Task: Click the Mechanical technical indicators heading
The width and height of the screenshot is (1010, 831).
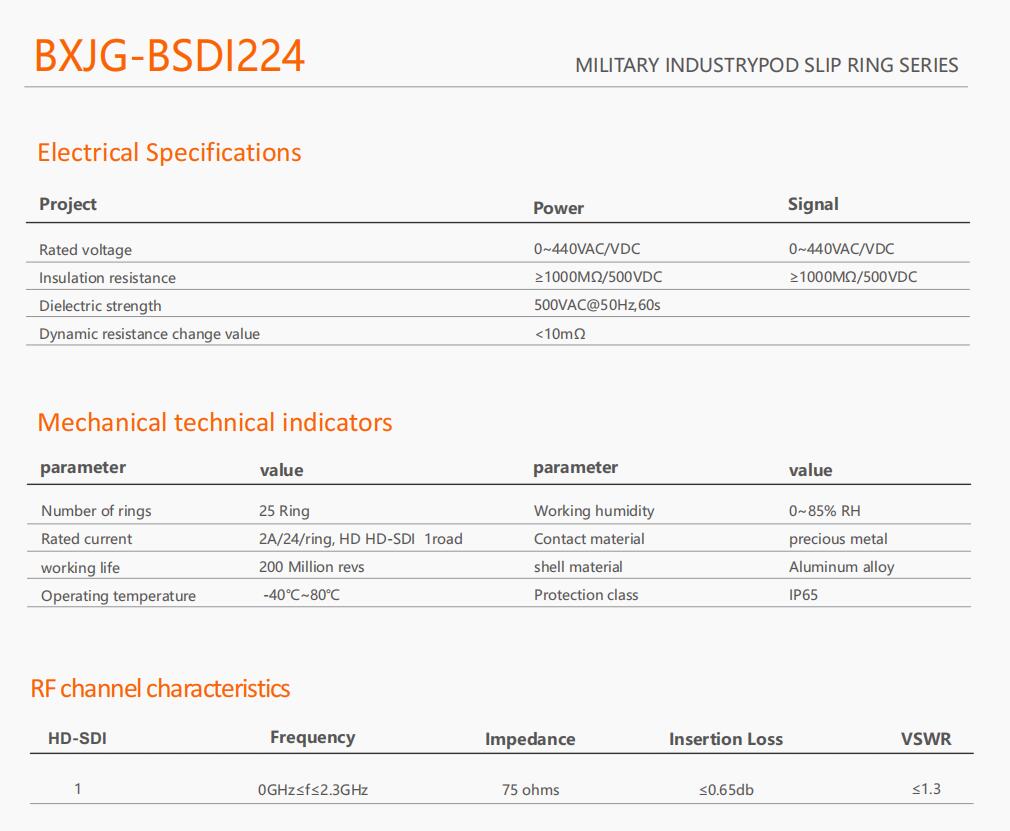Action: coord(215,423)
